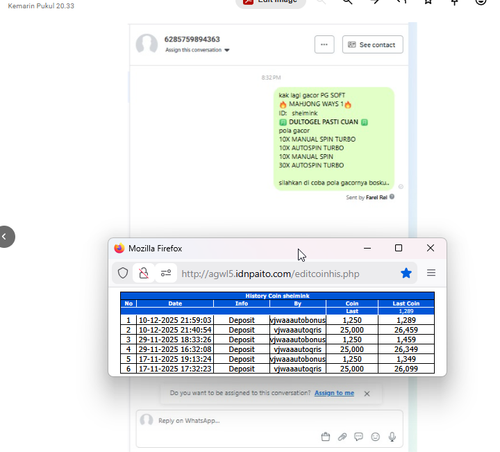This screenshot has height=452, width=500.
Task: Click the insecure connection padlock icon
Action: [144, 273]
